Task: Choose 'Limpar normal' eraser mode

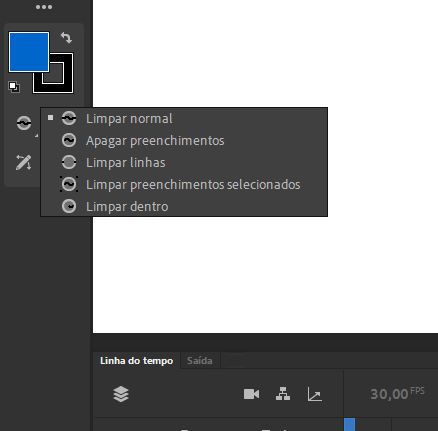Action: tap(184, 118)
